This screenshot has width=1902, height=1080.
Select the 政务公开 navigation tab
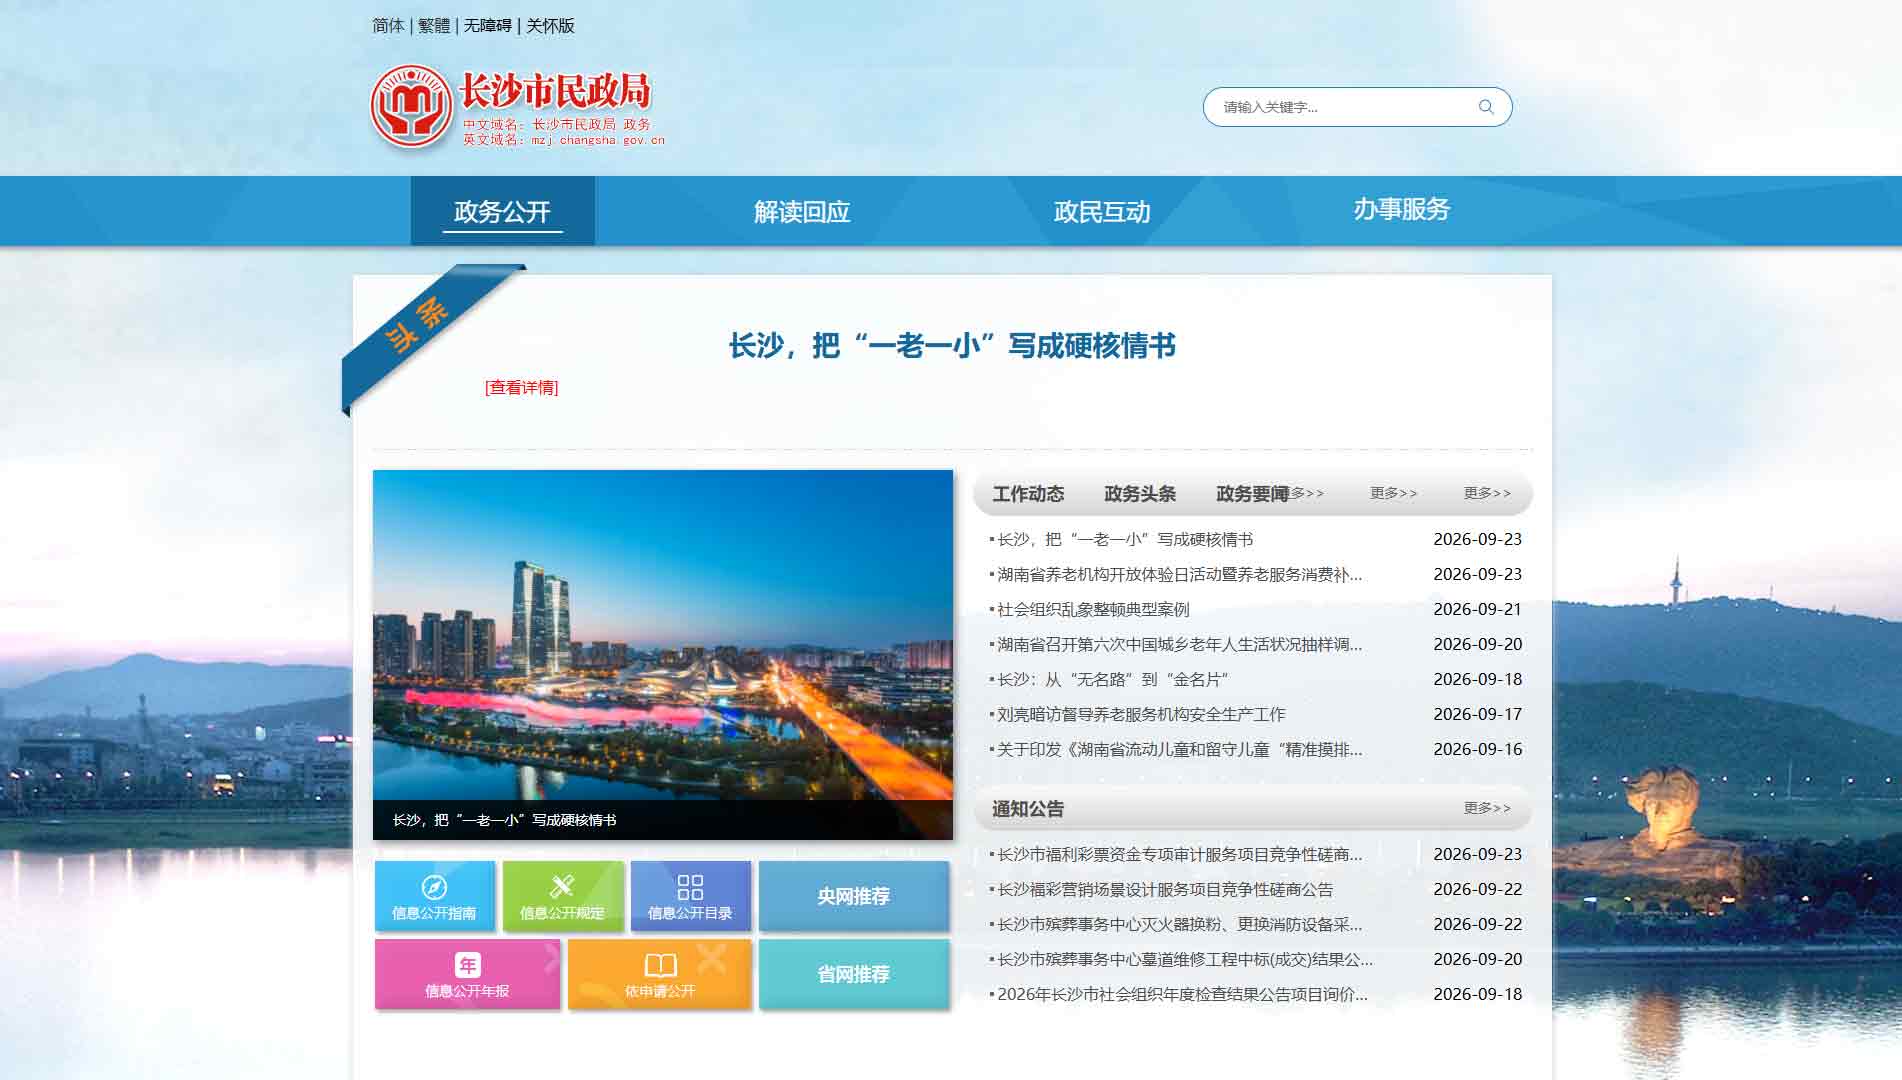point(502,211)
